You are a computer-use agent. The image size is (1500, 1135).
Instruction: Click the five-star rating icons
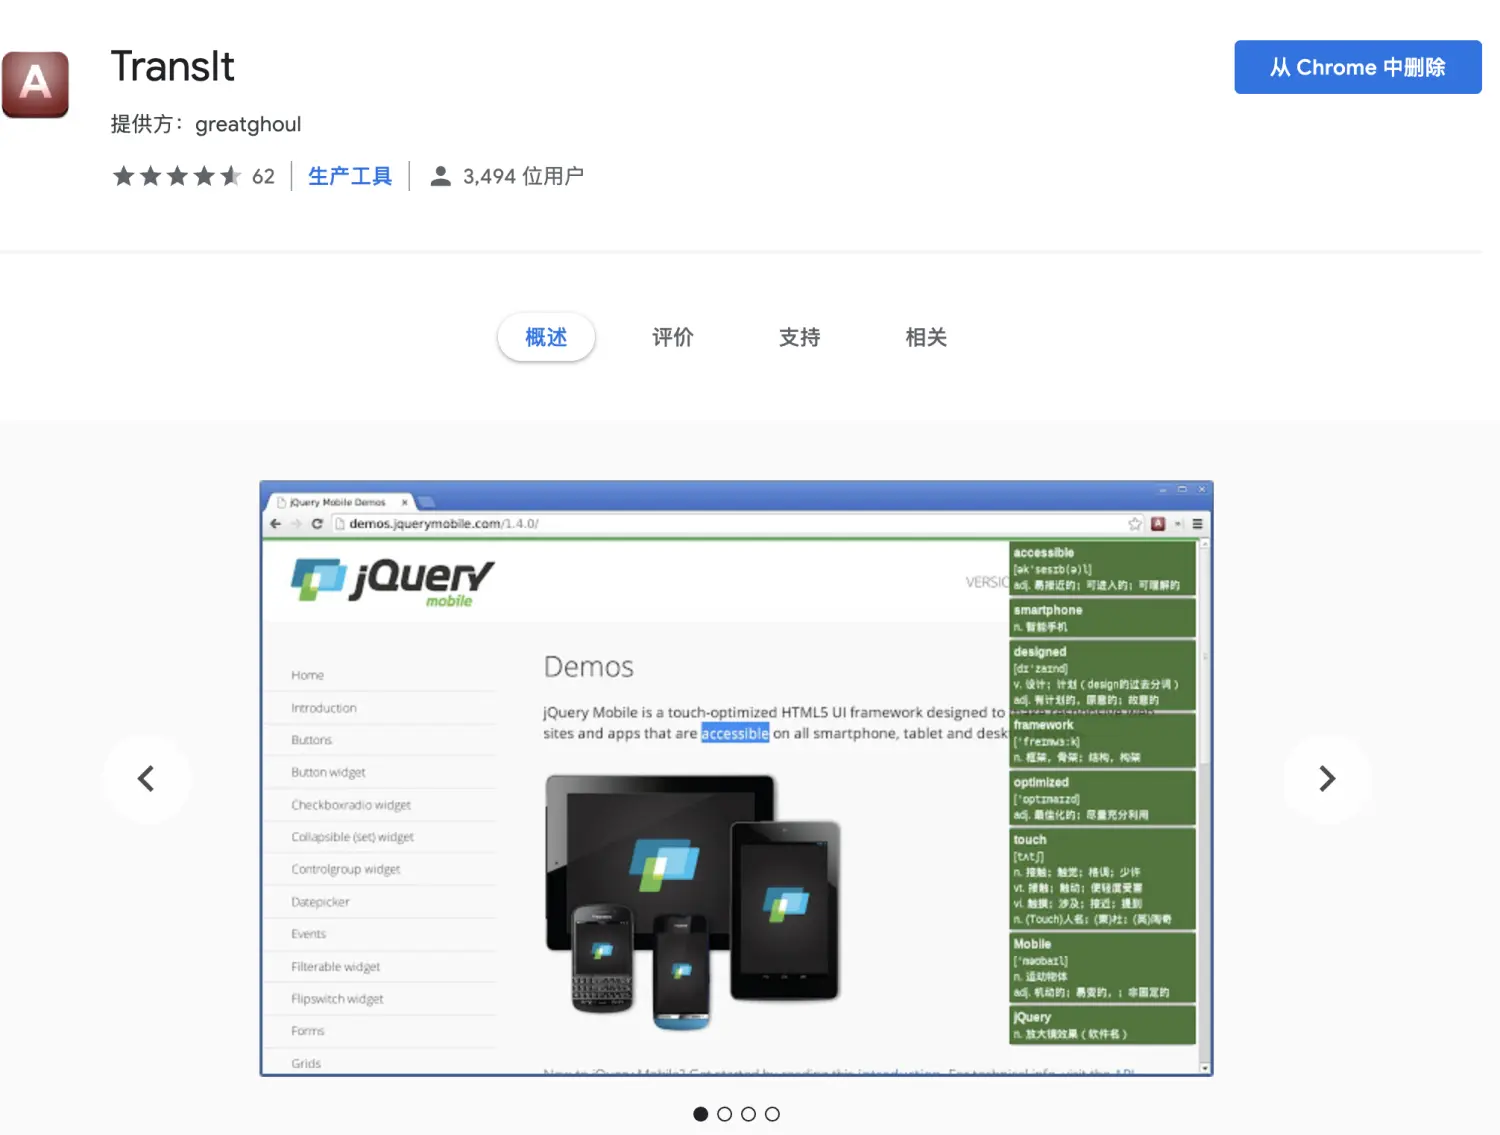177,177
